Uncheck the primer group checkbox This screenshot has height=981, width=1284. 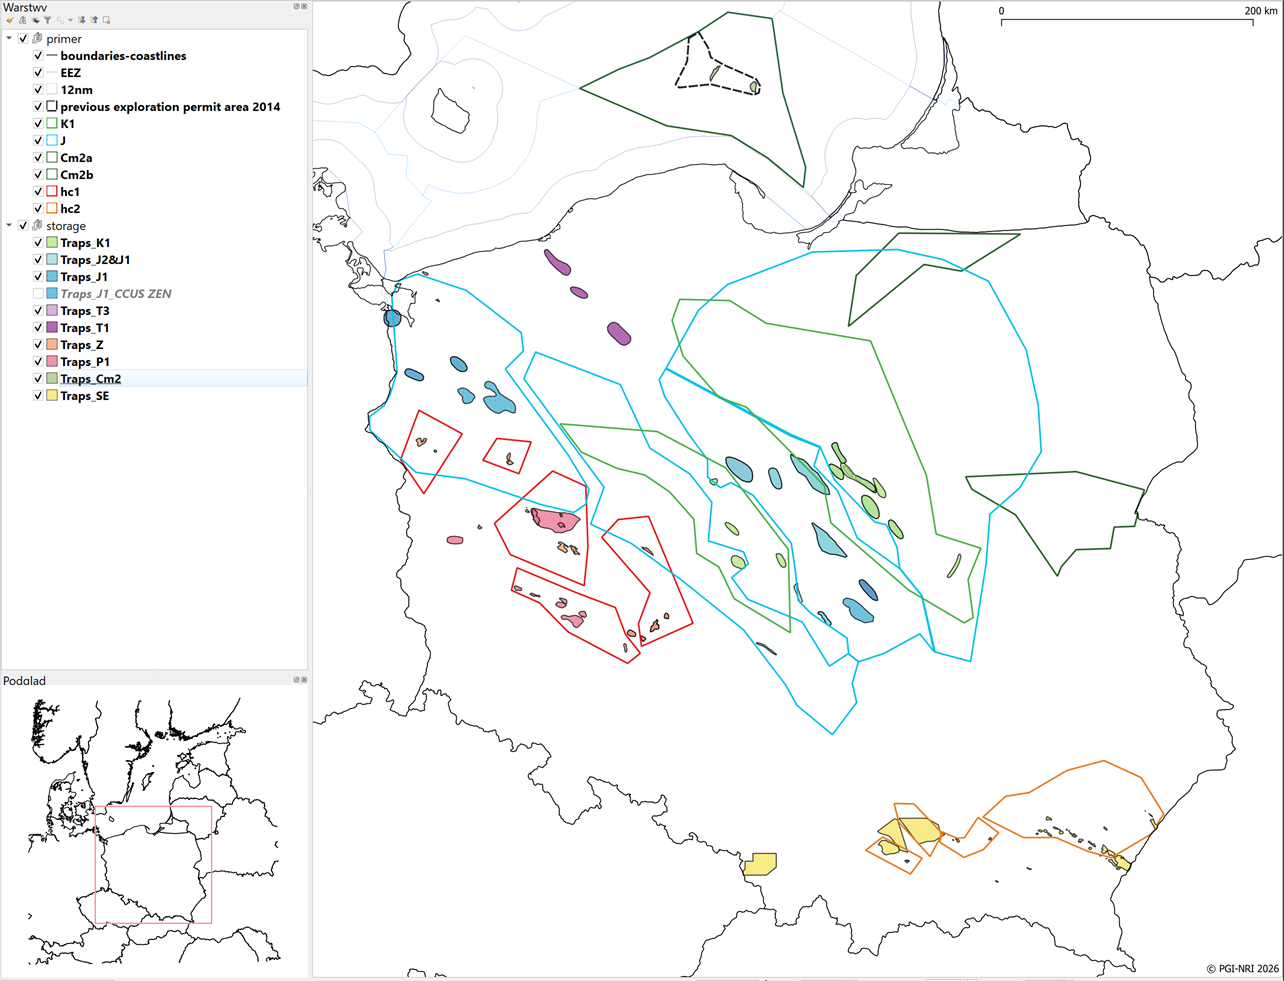24,39
